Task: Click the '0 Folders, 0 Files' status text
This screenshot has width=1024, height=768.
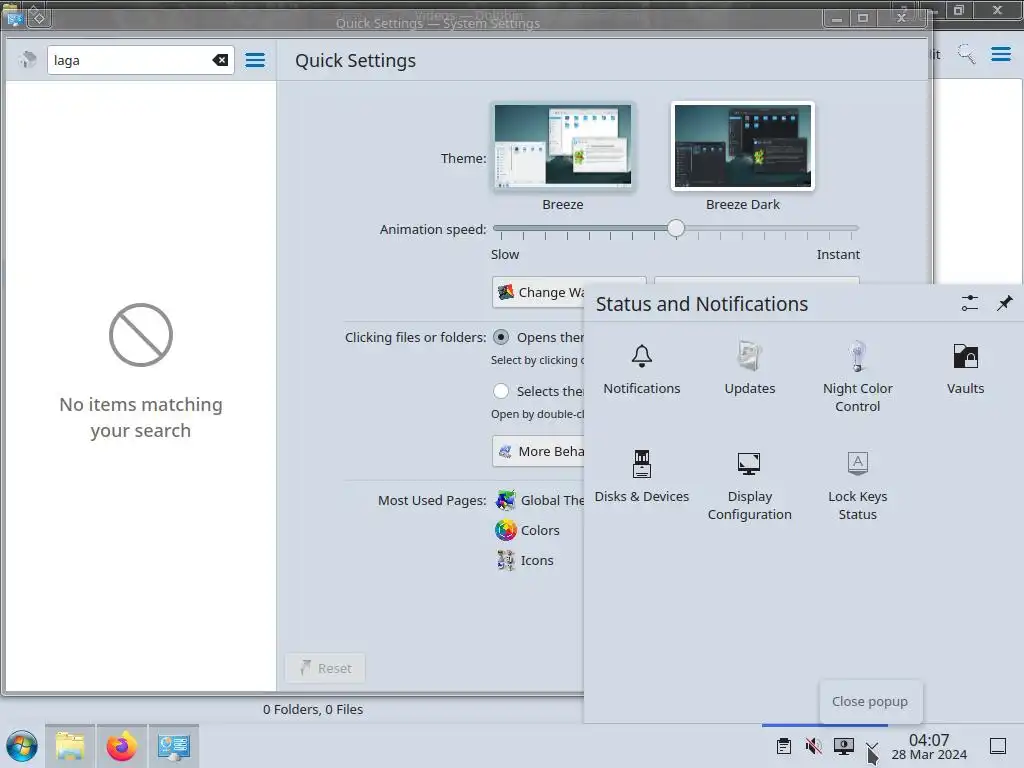Action: tap(313, 709)
